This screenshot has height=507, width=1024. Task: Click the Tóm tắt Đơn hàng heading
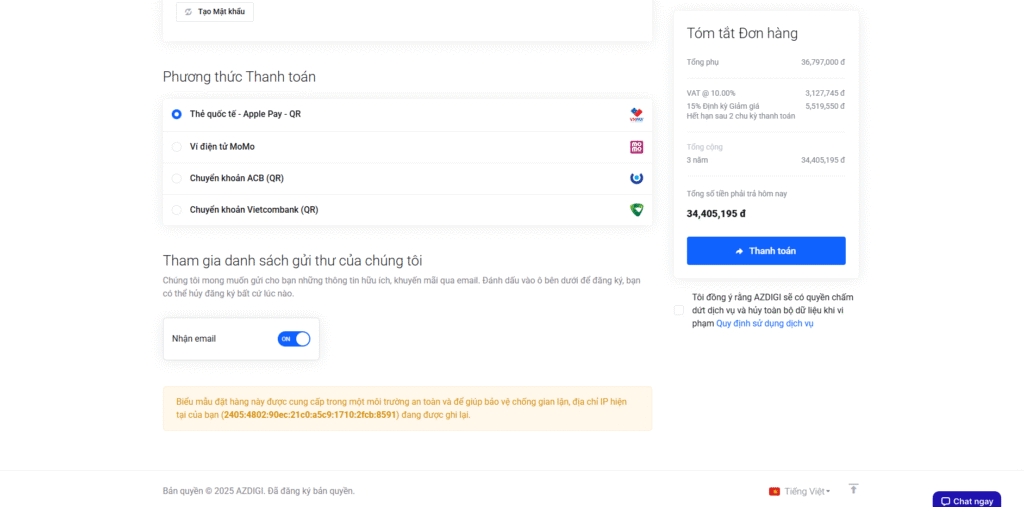[x=742, y=33]
